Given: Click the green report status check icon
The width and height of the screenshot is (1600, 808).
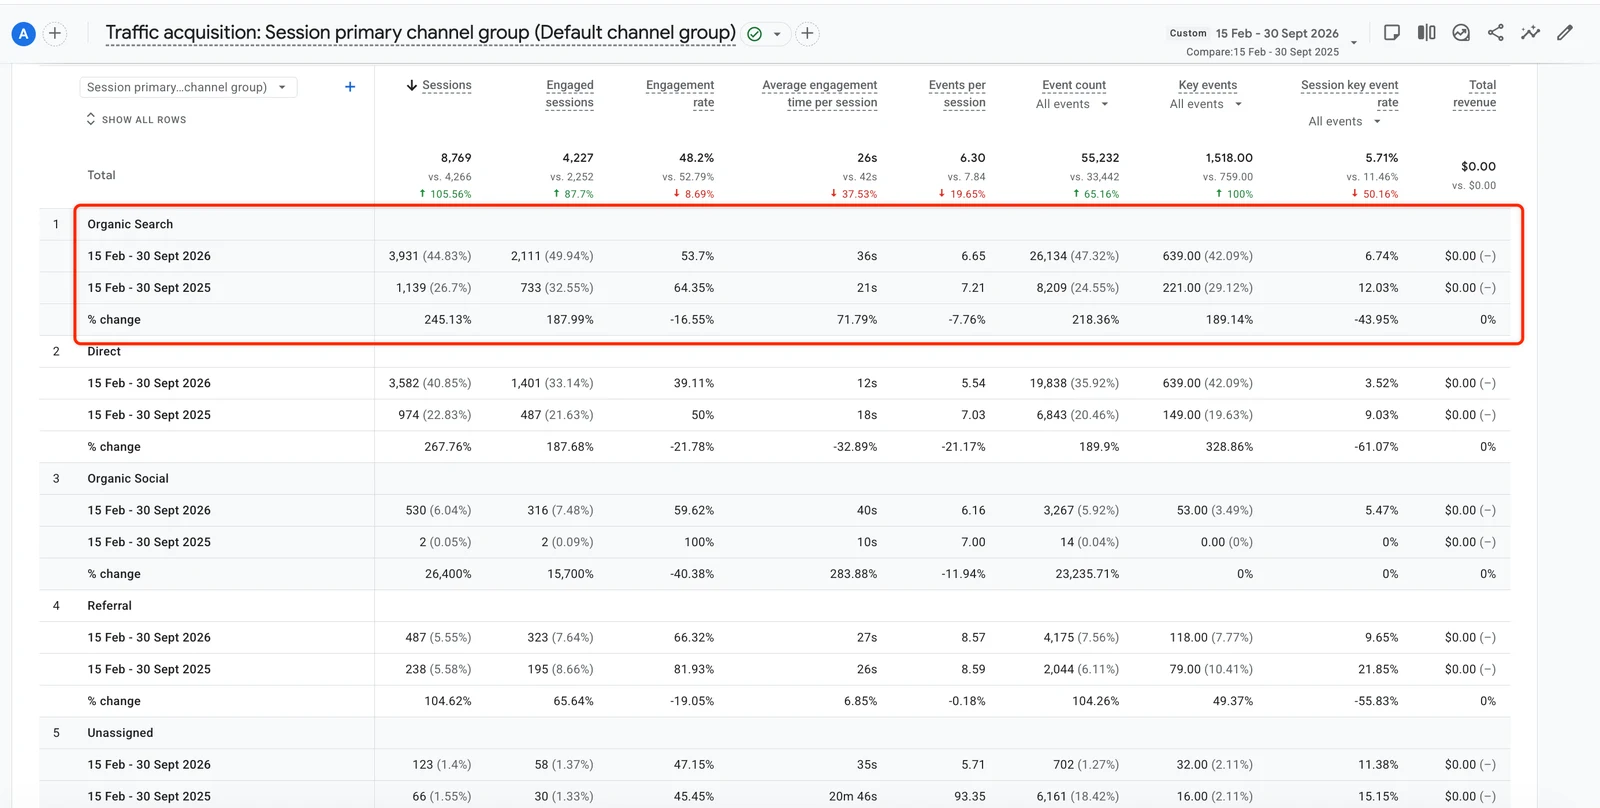Looking at the screenshot, I should pyautogui.click(x=755, y=34).
